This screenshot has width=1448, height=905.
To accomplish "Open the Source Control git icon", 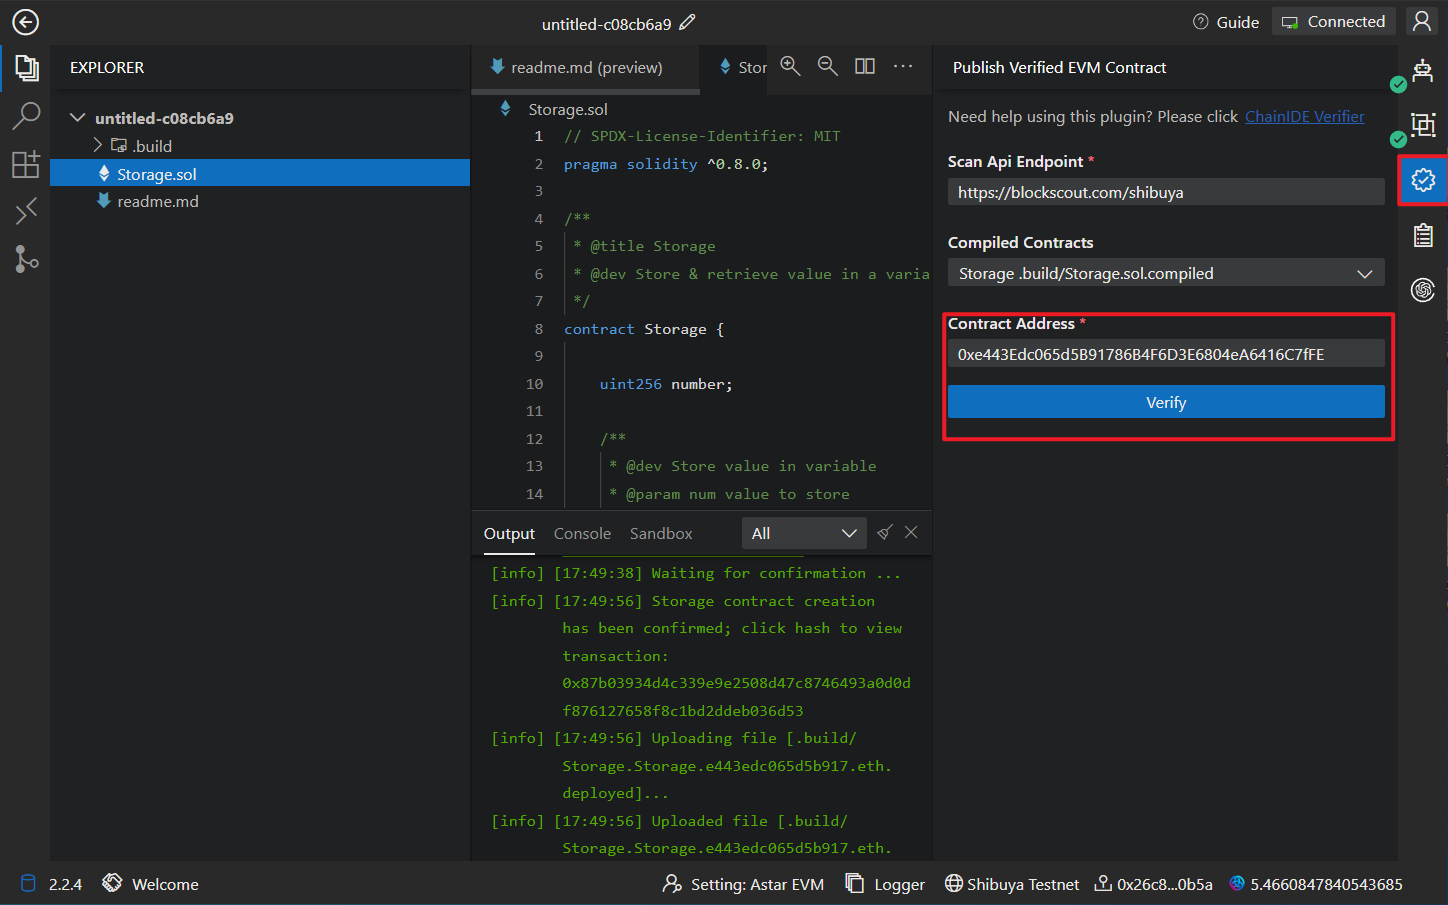I will [x=26, y=259].
